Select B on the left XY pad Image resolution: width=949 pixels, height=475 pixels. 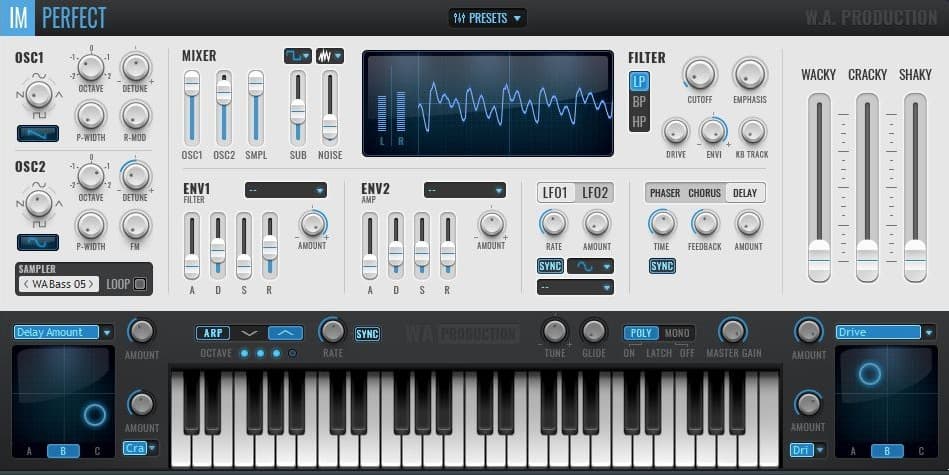pos(63,451)
